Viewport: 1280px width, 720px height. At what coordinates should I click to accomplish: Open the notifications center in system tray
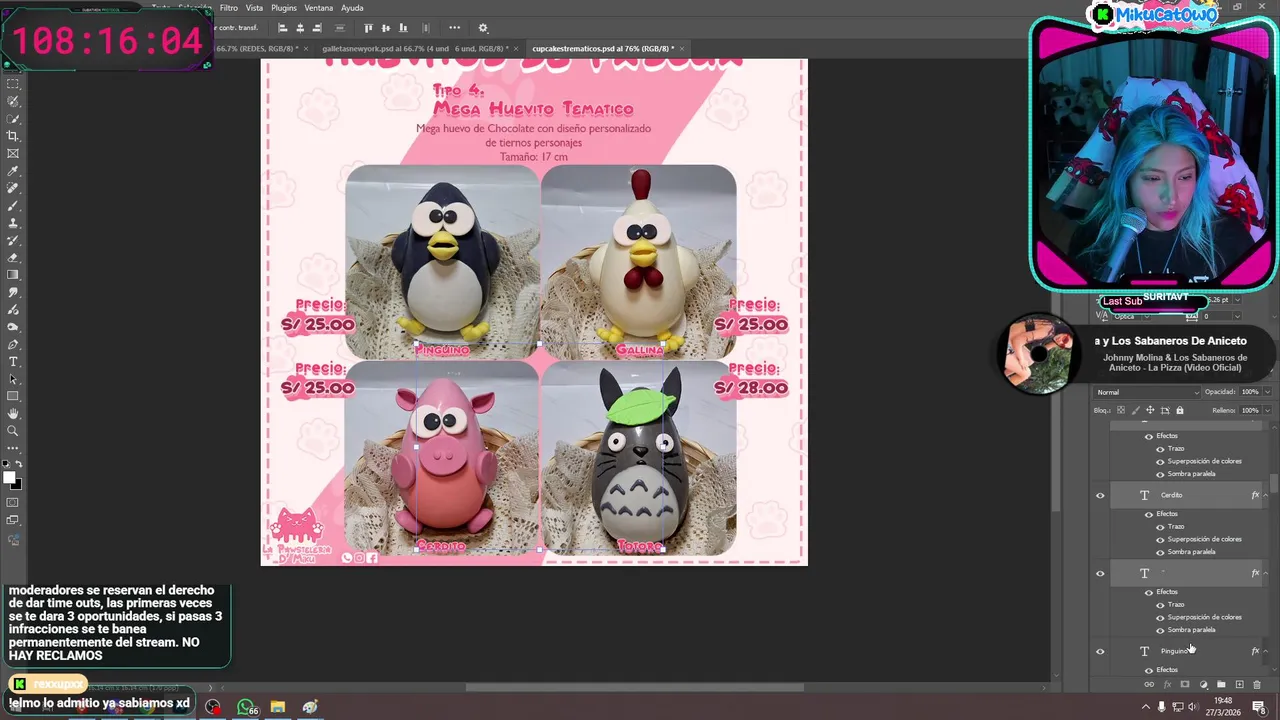pyautogui.click(x=1258, y=707)
